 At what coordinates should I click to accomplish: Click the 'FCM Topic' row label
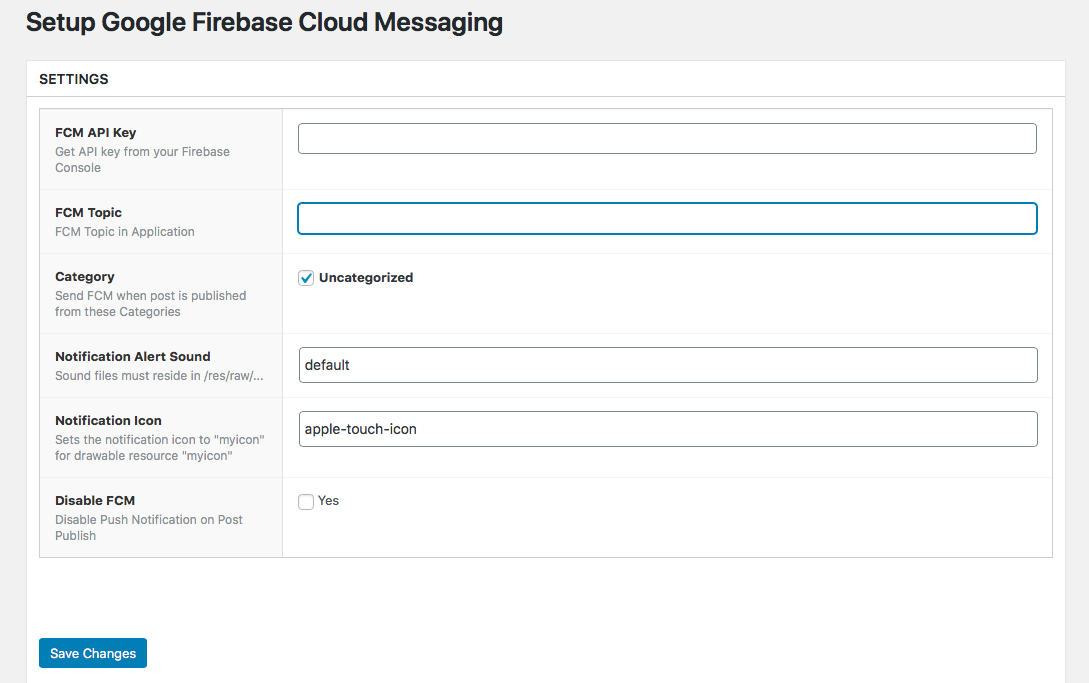tap(88, 213)
